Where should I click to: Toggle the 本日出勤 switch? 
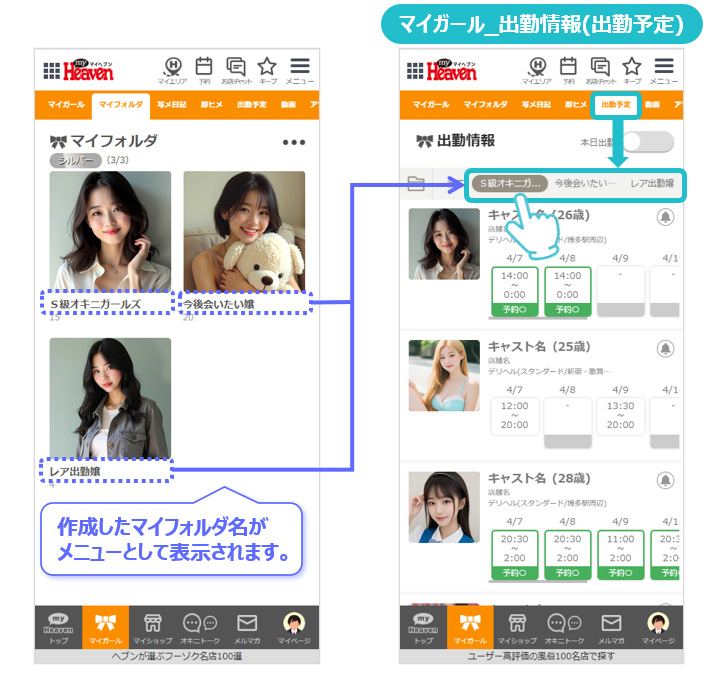(x=647, y=142)
